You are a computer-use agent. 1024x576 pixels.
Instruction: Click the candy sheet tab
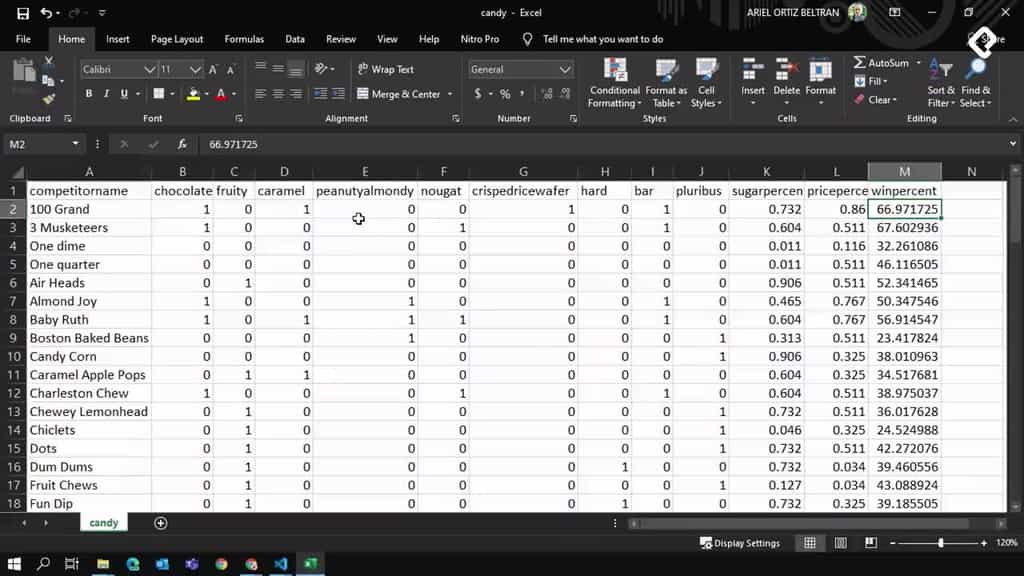[103, 522]
